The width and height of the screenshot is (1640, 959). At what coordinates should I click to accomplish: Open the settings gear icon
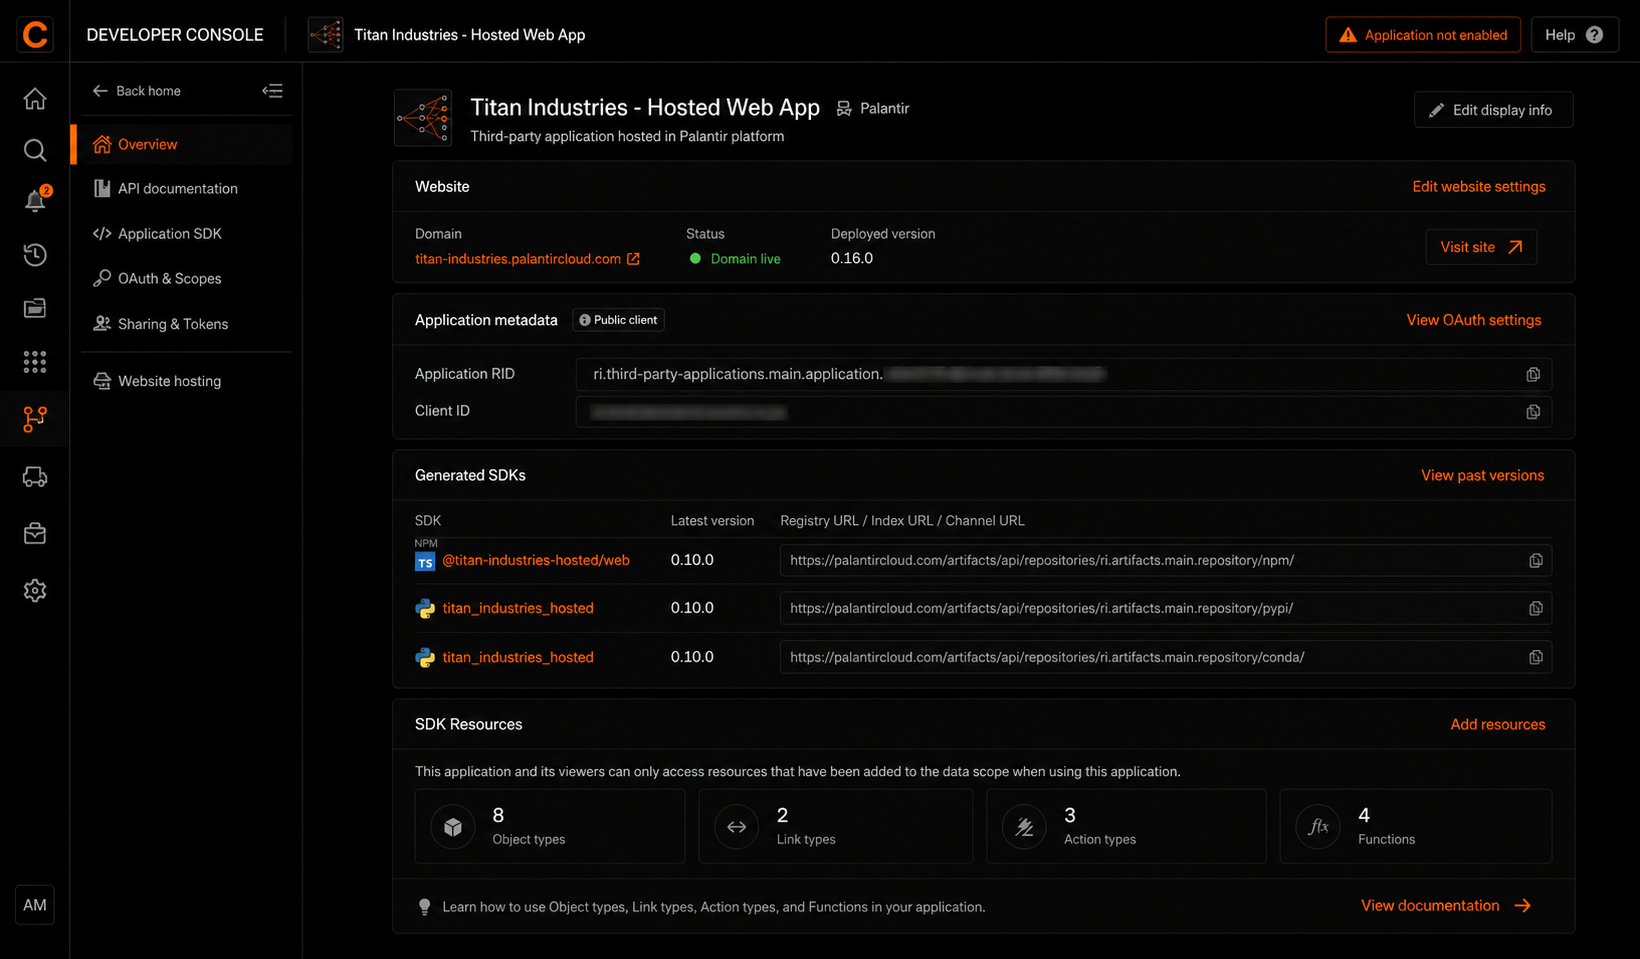(35, 591)
